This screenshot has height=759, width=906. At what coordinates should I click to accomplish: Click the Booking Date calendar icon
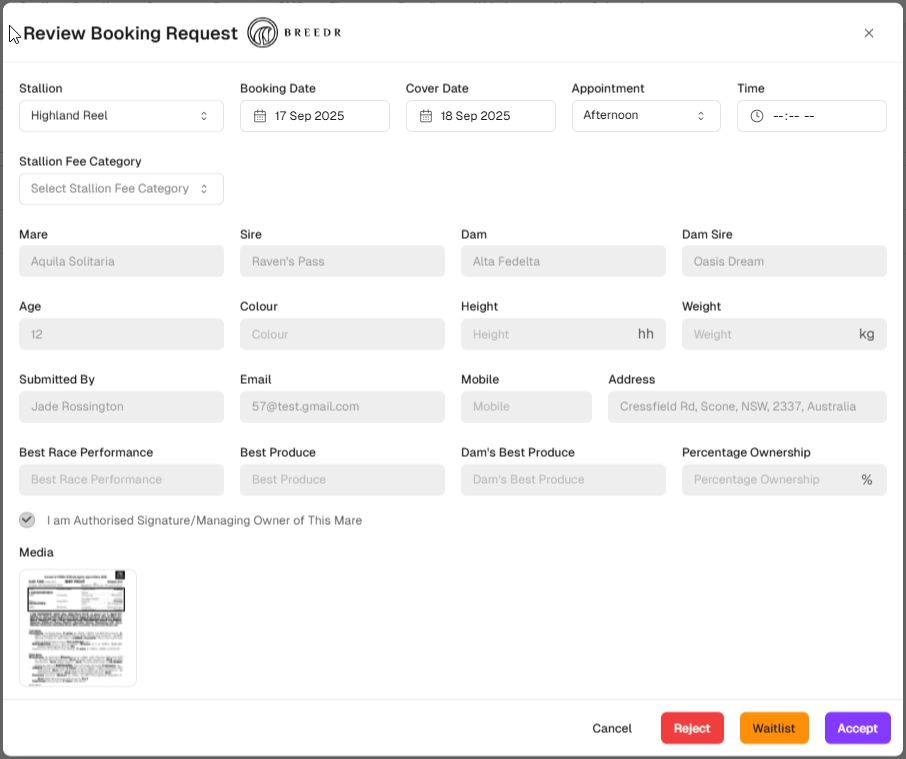pos(260,116)
